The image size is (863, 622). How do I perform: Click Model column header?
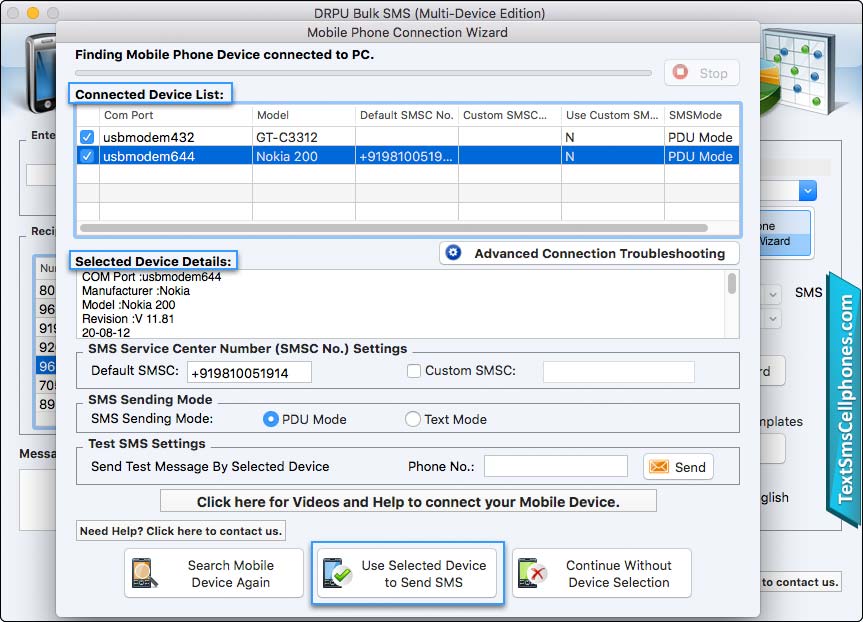coord(304,115)
